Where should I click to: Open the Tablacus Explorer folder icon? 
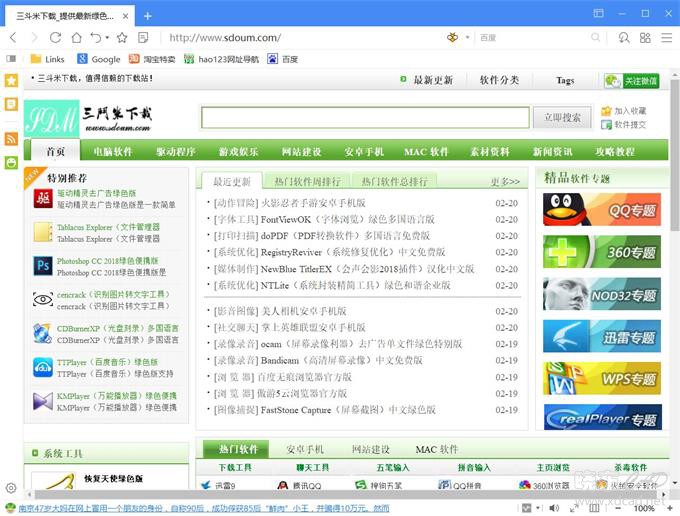click(x=43, y=232)
